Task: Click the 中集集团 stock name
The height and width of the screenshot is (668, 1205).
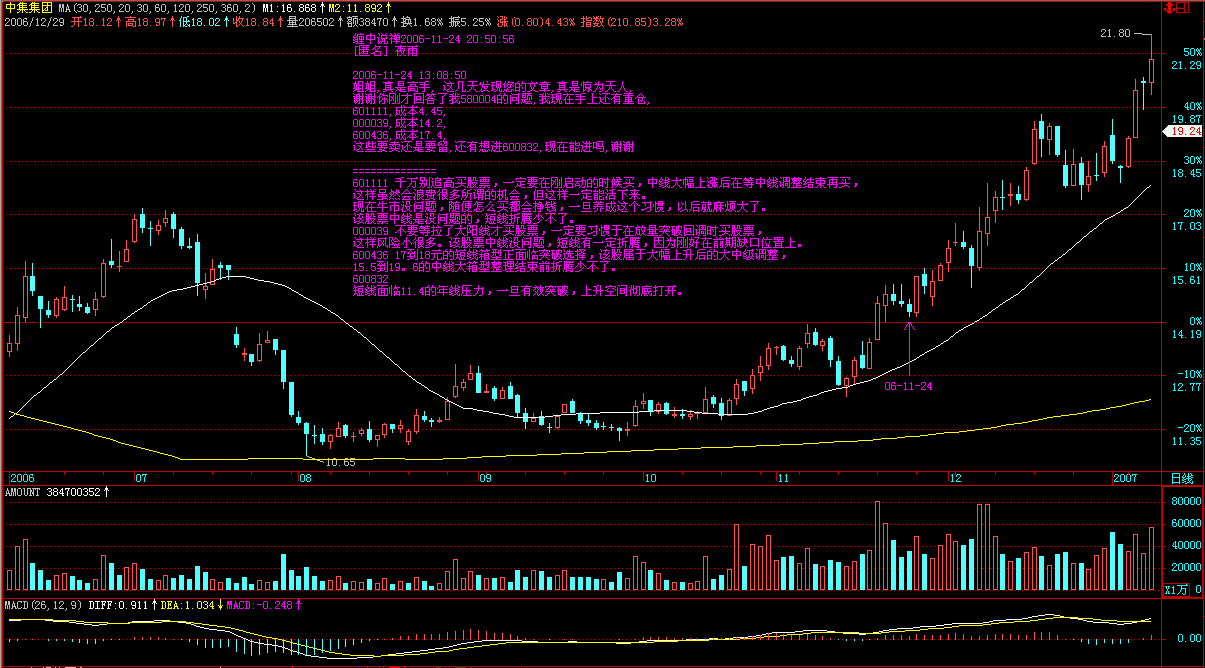Action: point(27,7)
